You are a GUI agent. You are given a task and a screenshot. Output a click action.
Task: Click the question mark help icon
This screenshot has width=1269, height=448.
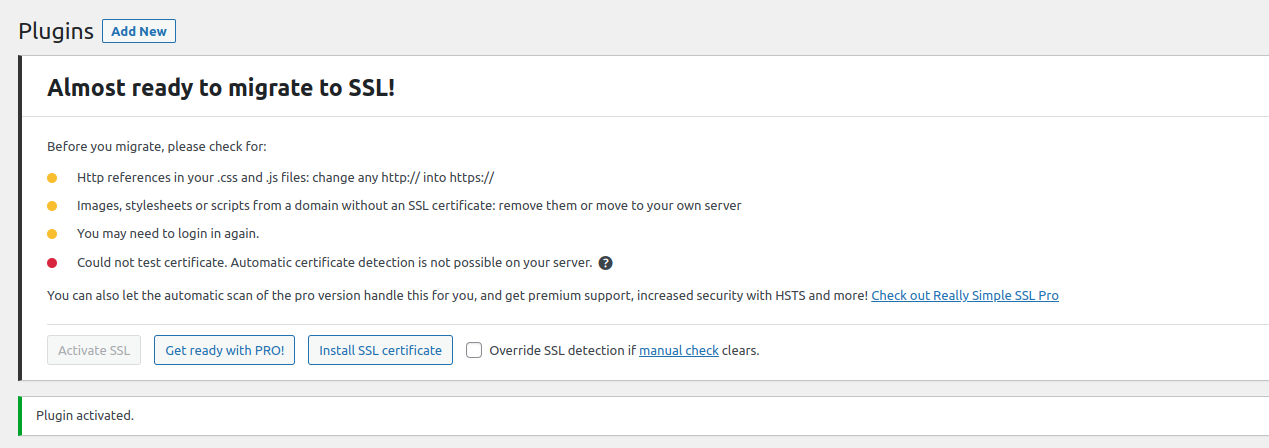coord(605,264)
